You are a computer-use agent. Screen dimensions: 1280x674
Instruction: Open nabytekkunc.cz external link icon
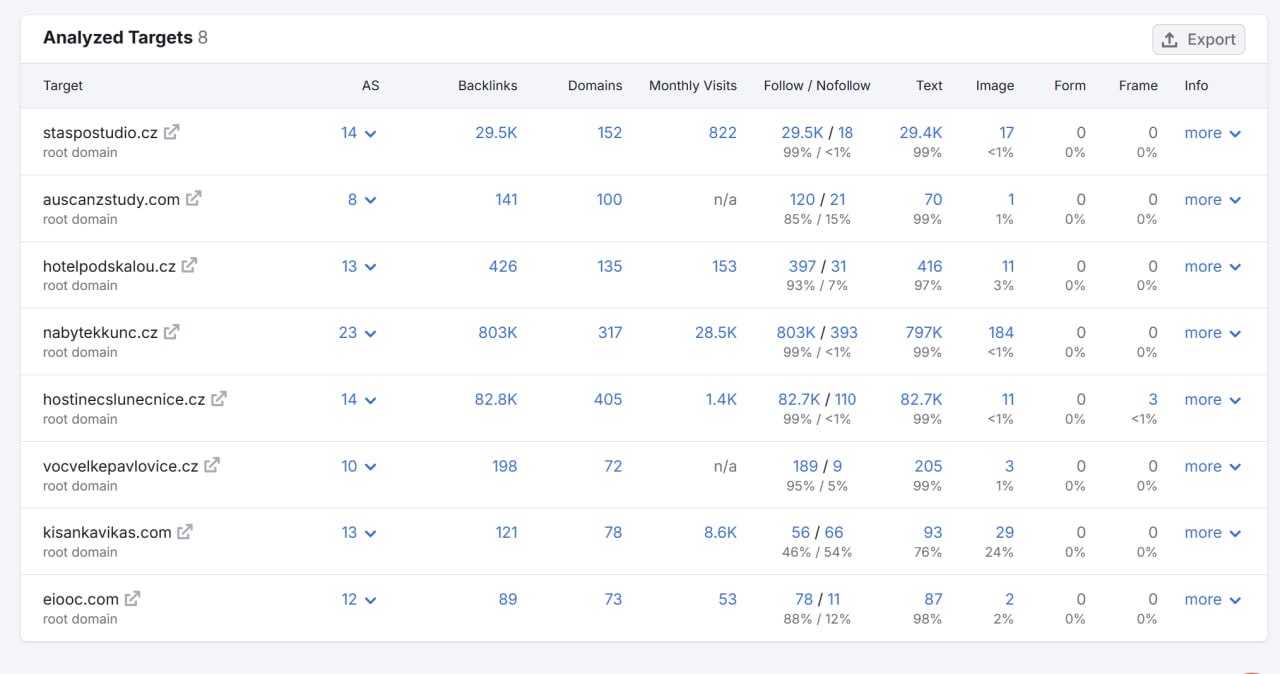pyautogui.click(x=172, y=332)
